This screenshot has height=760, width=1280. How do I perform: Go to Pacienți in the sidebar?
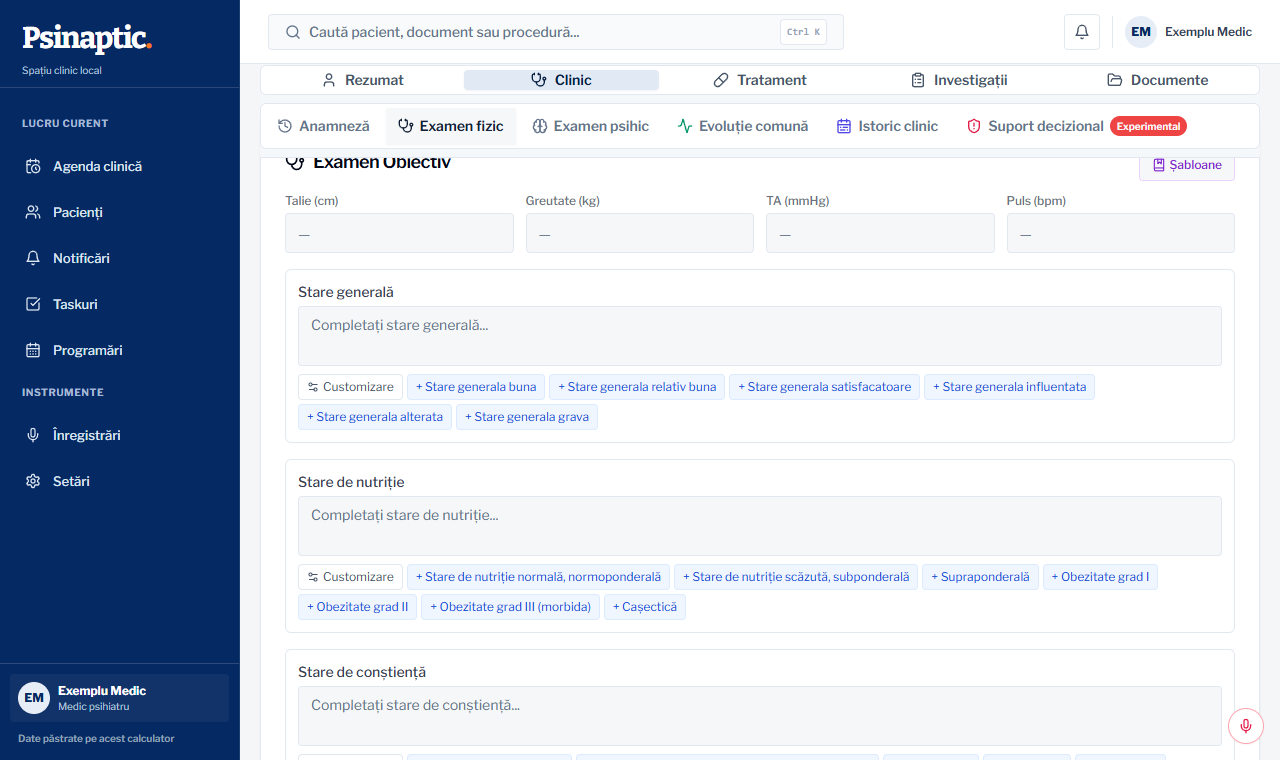[120, 212]
